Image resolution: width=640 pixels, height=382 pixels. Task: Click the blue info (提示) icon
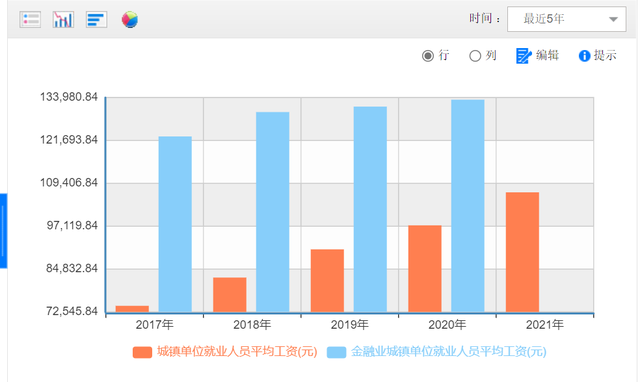click(584, 56)
